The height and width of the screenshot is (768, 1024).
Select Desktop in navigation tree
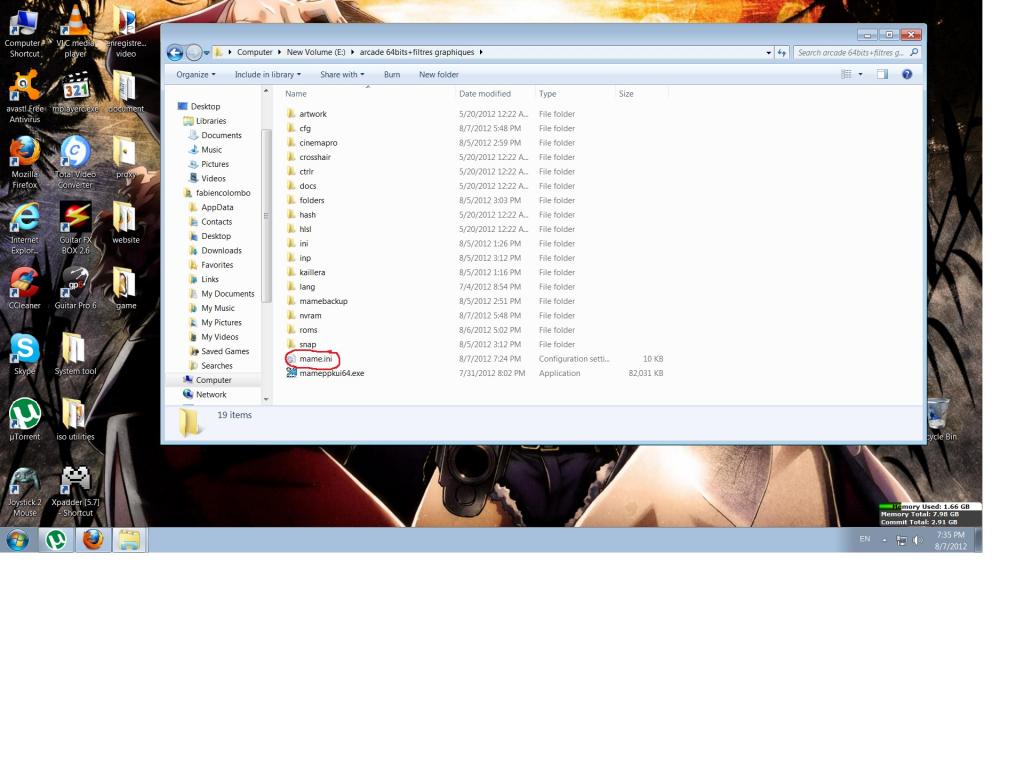click(205, 106)
